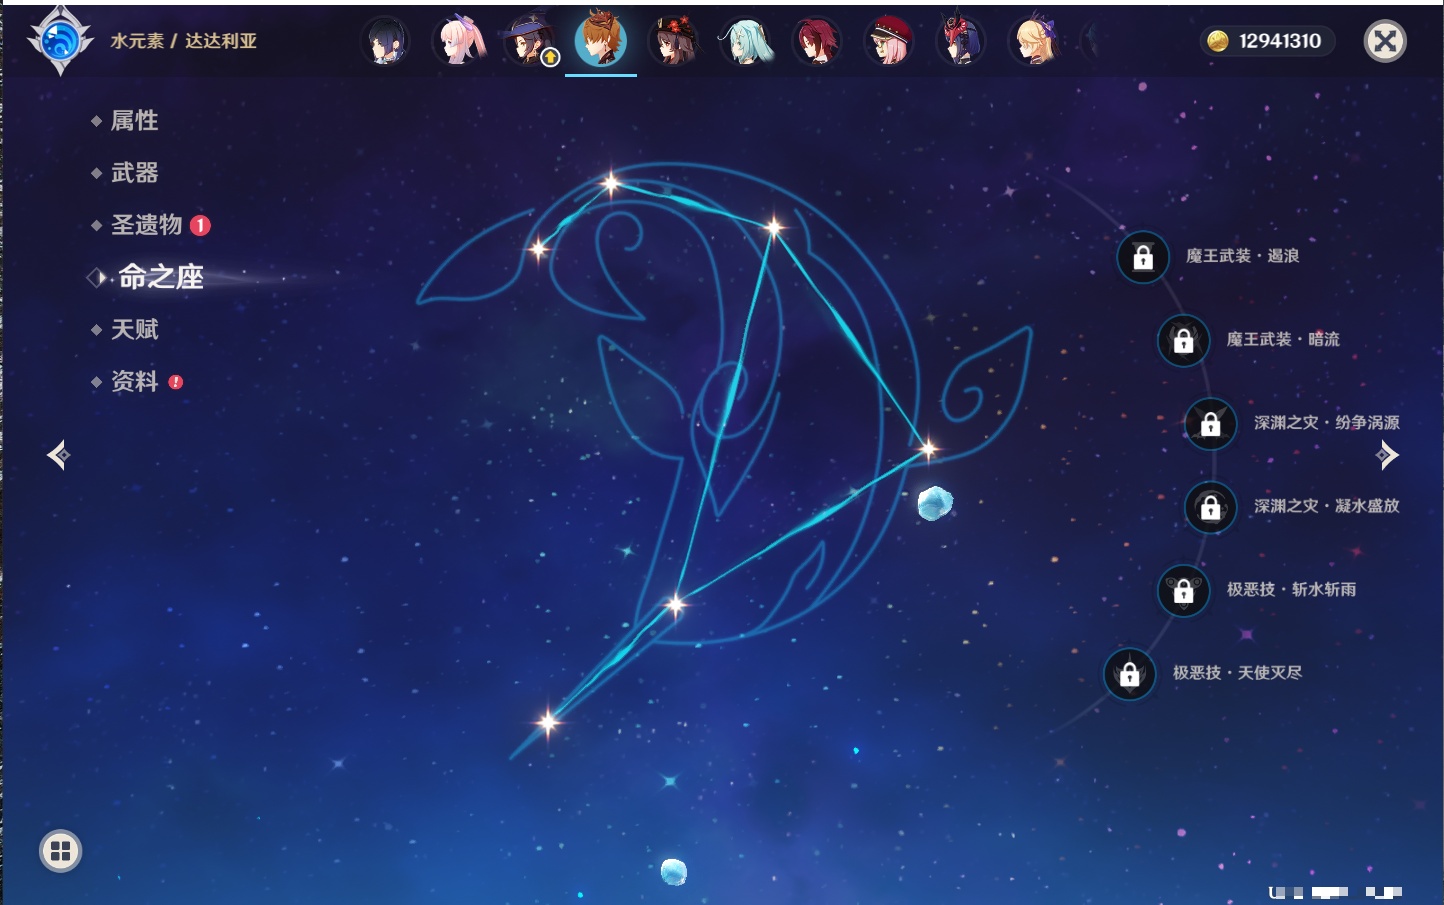Screen dimensions: 1444x905
Task: Click the Mora coin icon
Action: pyautogui.click(x=1217, y=41)
